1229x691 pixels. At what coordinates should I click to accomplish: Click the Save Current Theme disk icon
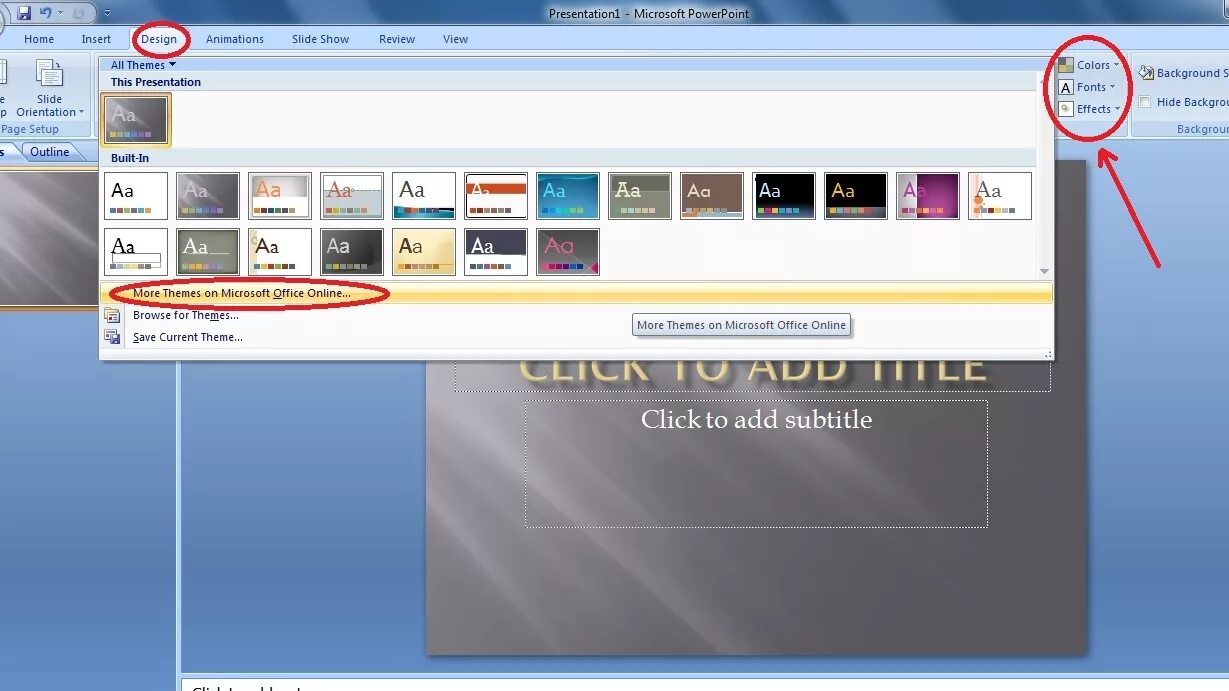click(113, 337)
